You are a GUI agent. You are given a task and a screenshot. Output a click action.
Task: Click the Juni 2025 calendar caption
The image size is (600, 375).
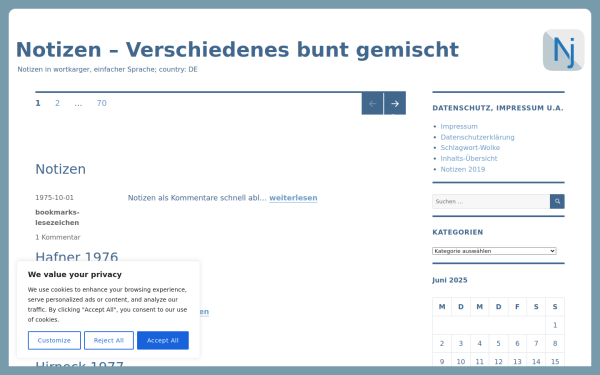pos(450,280)
